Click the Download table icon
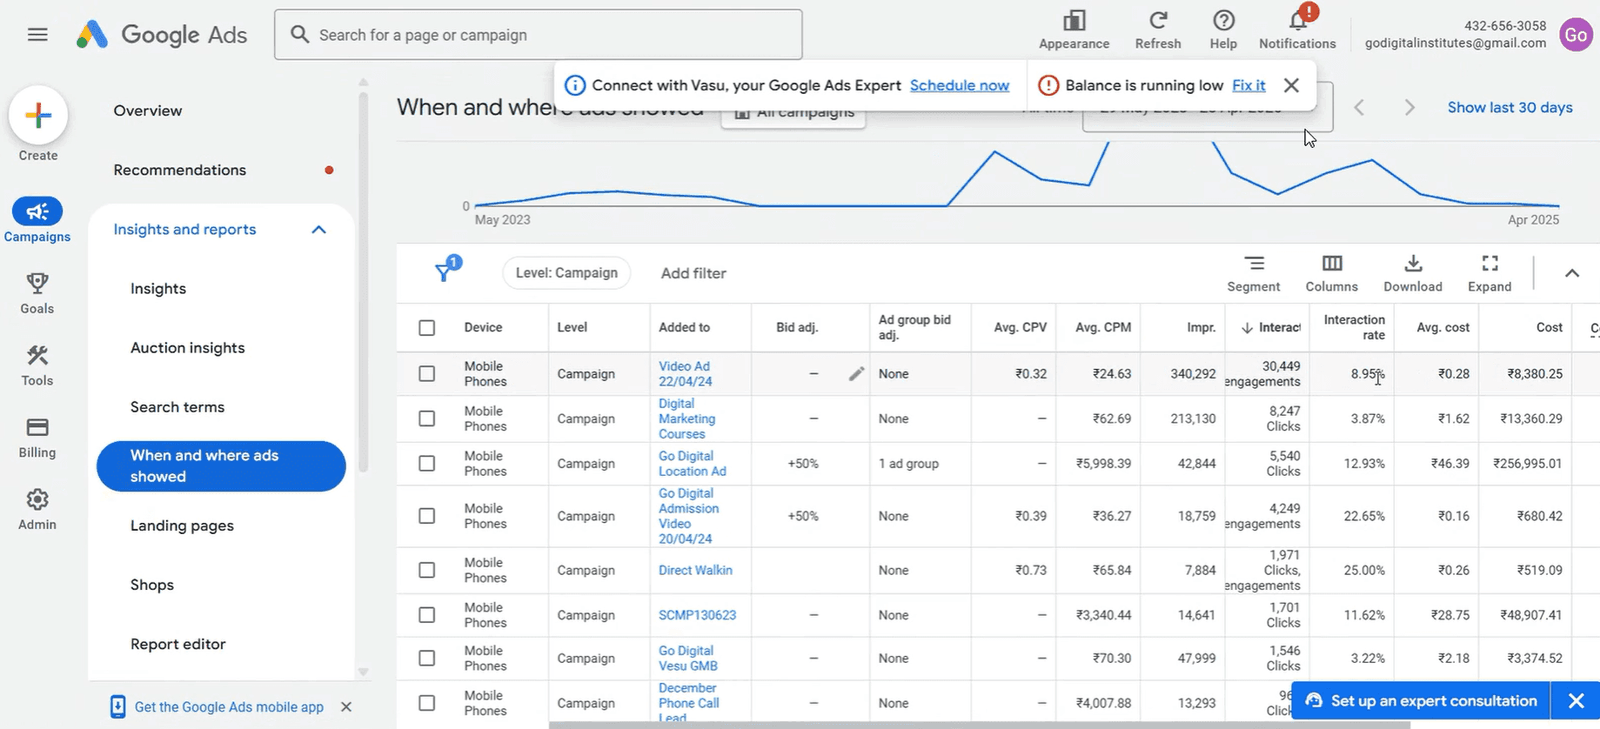1600x729 pixels. (1412, 264)
